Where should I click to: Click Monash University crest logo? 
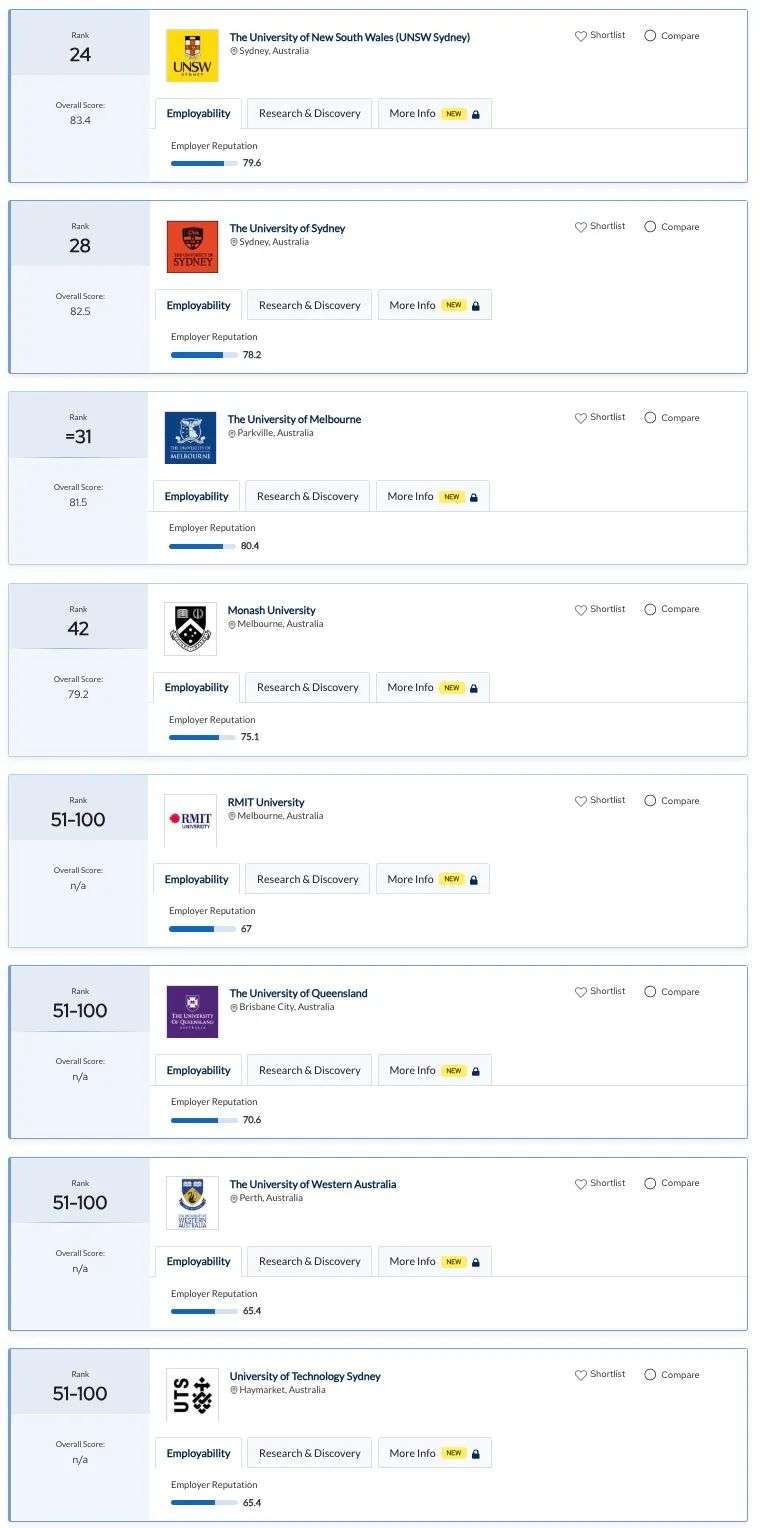[x=190, y=629]
